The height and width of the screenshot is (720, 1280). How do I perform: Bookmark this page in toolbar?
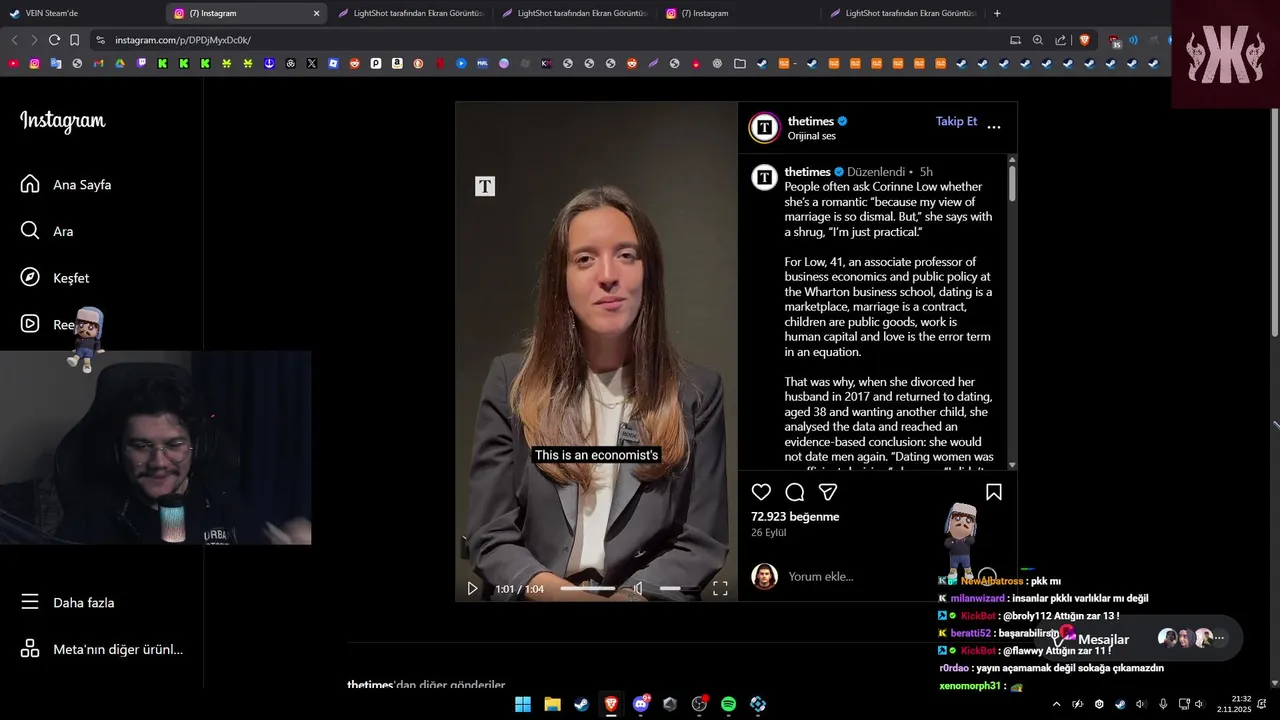coord(74,40)
